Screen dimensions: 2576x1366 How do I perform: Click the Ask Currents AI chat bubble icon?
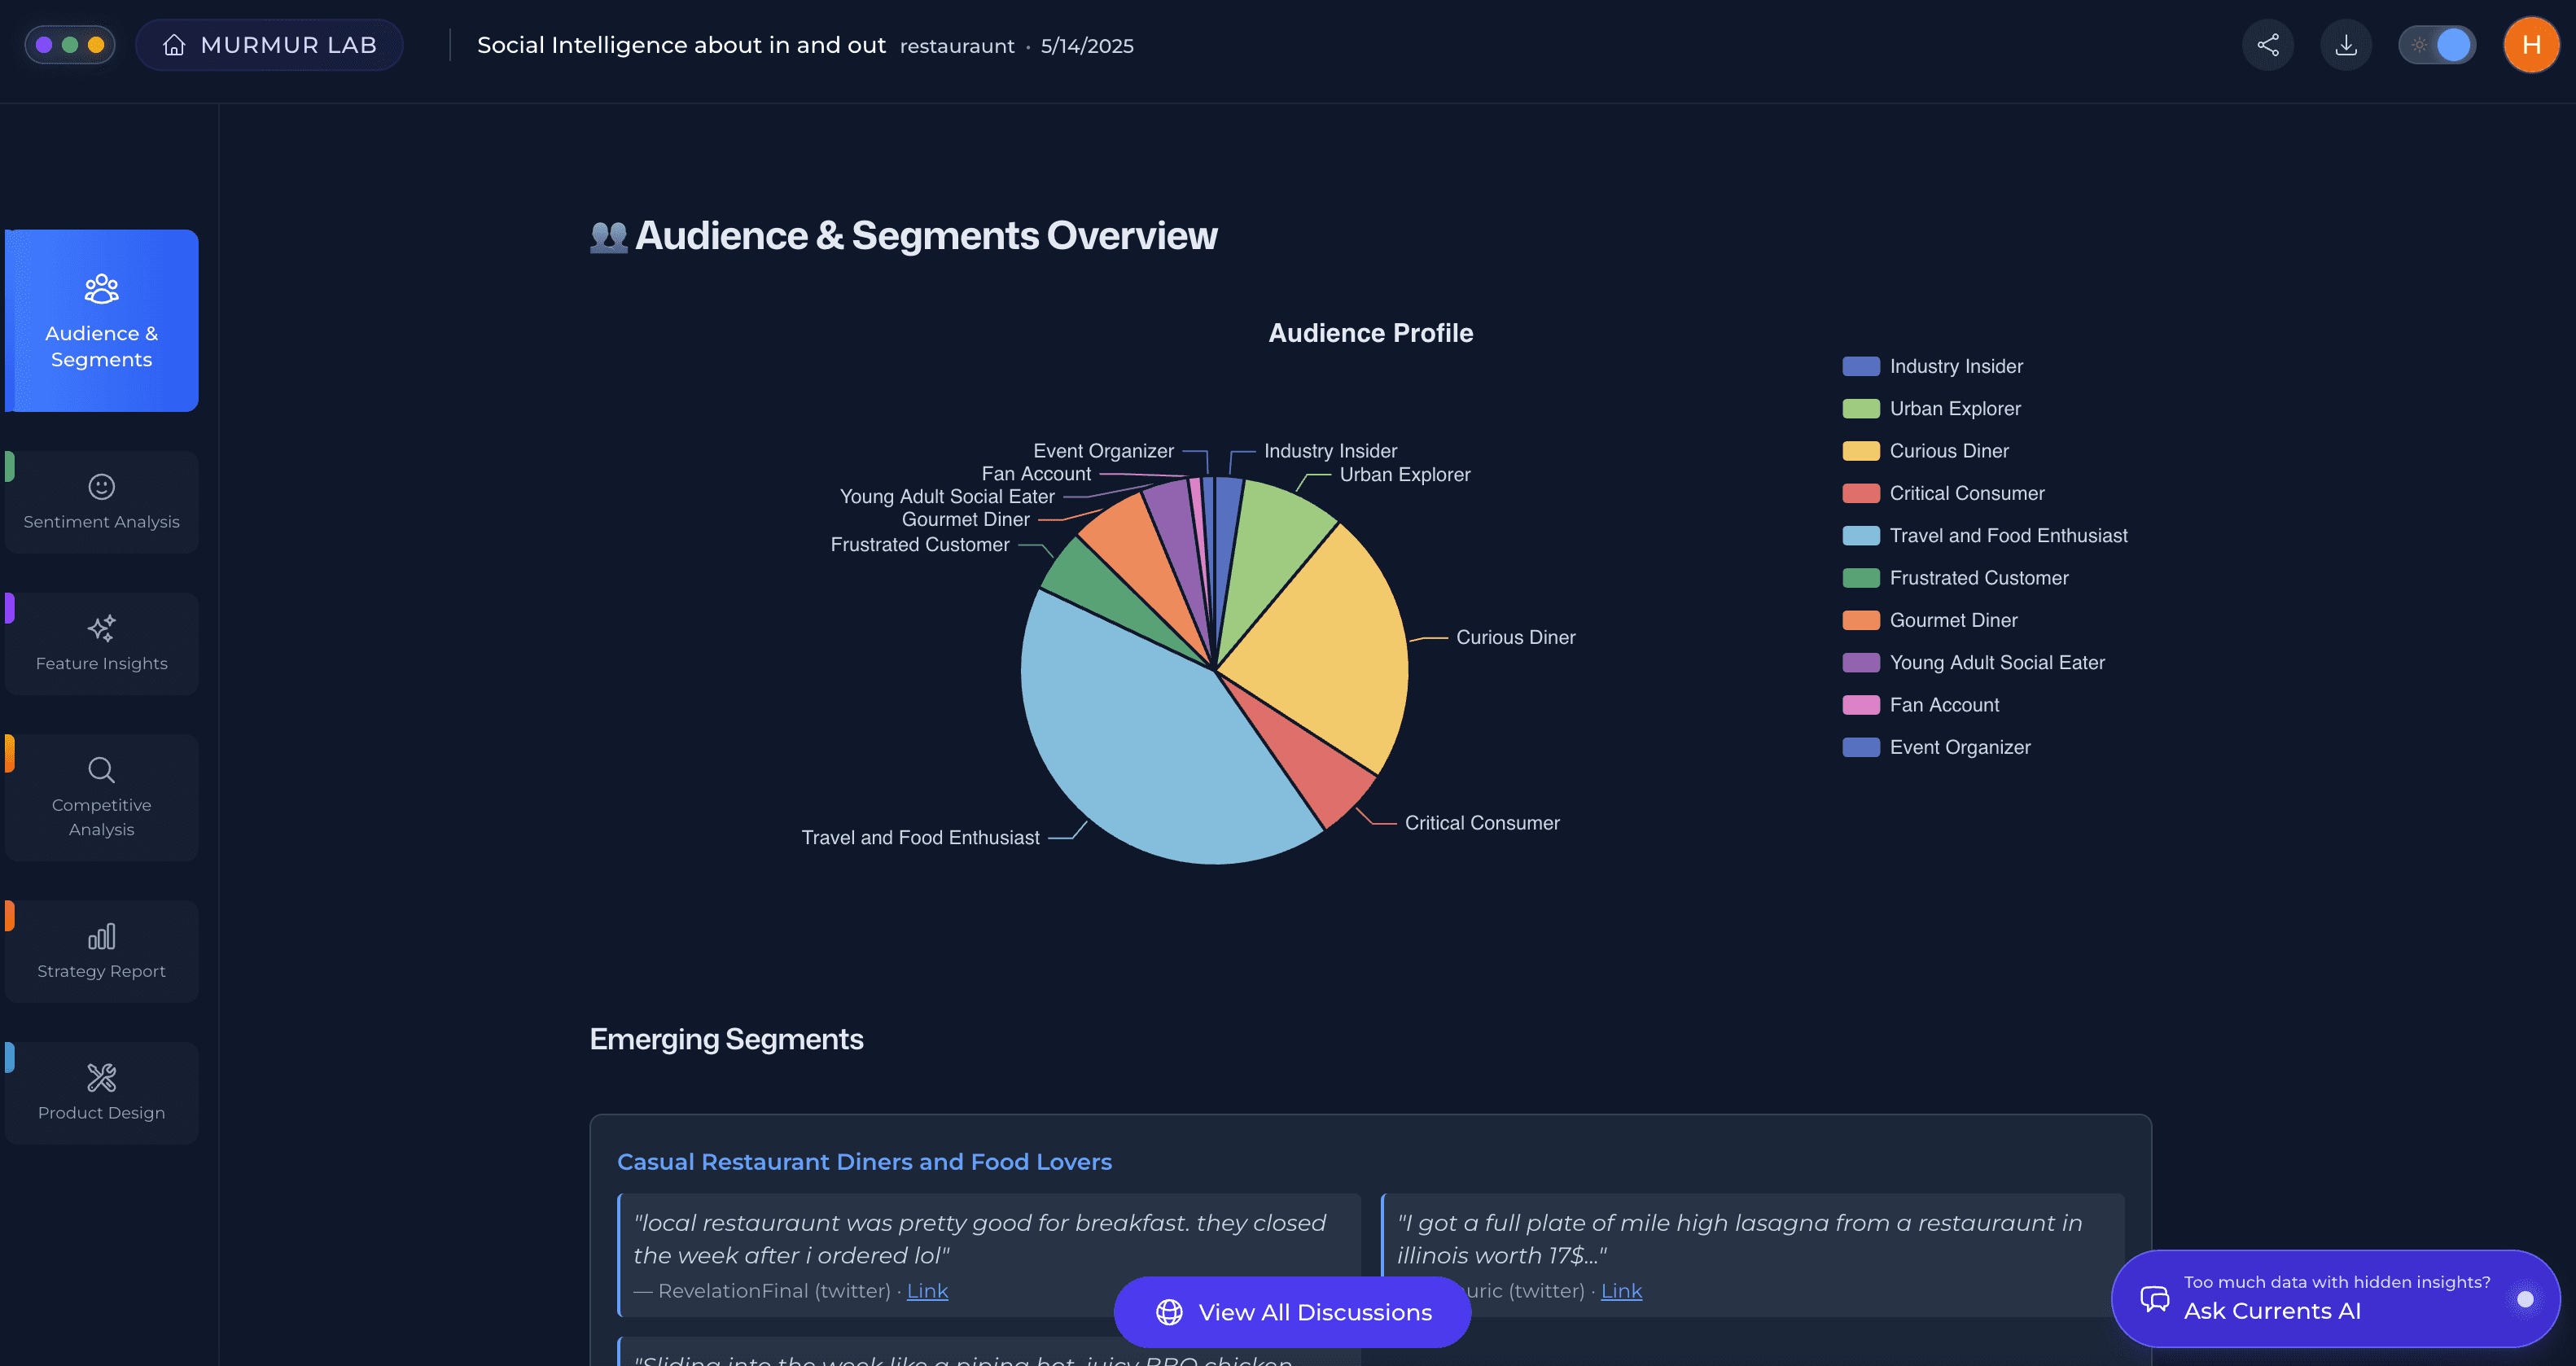[2154, 1299]
